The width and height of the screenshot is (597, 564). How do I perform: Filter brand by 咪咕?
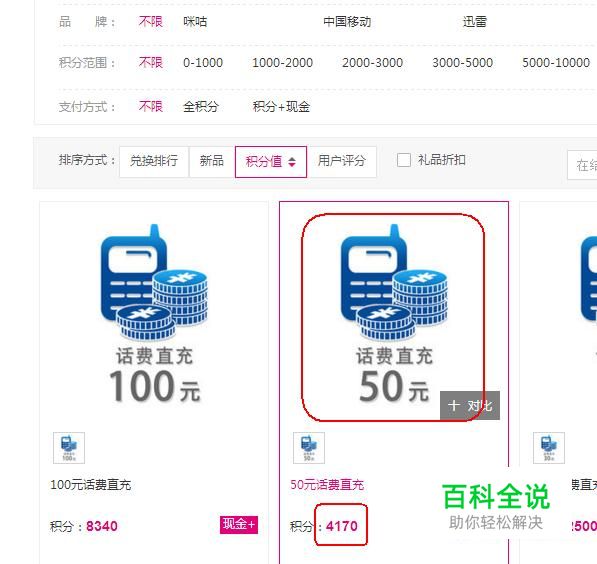coord(195,21)
